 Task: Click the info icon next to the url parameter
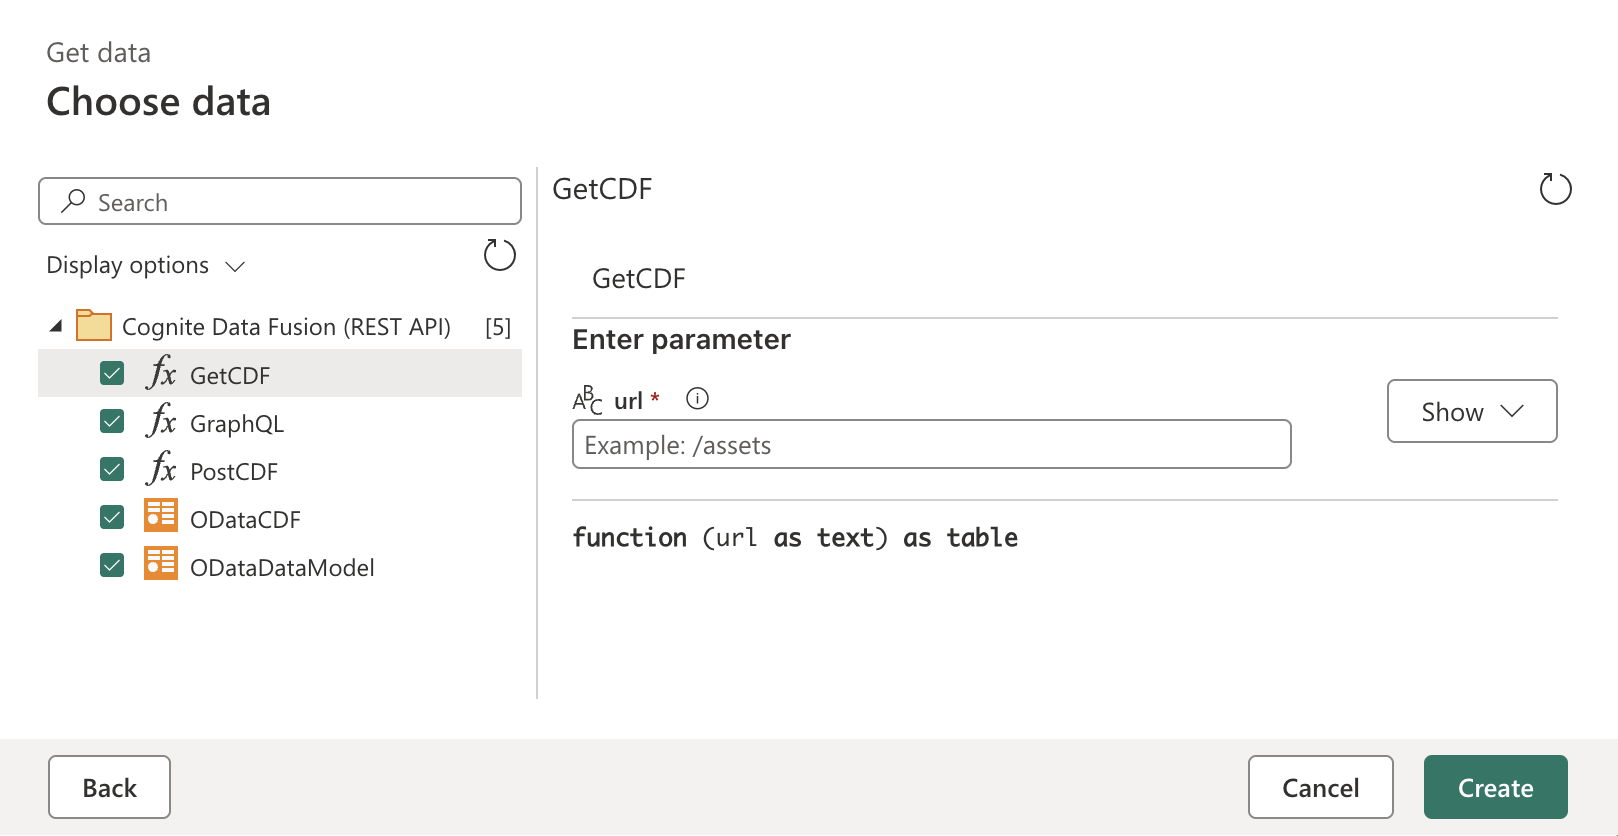[x=697, y=398]
